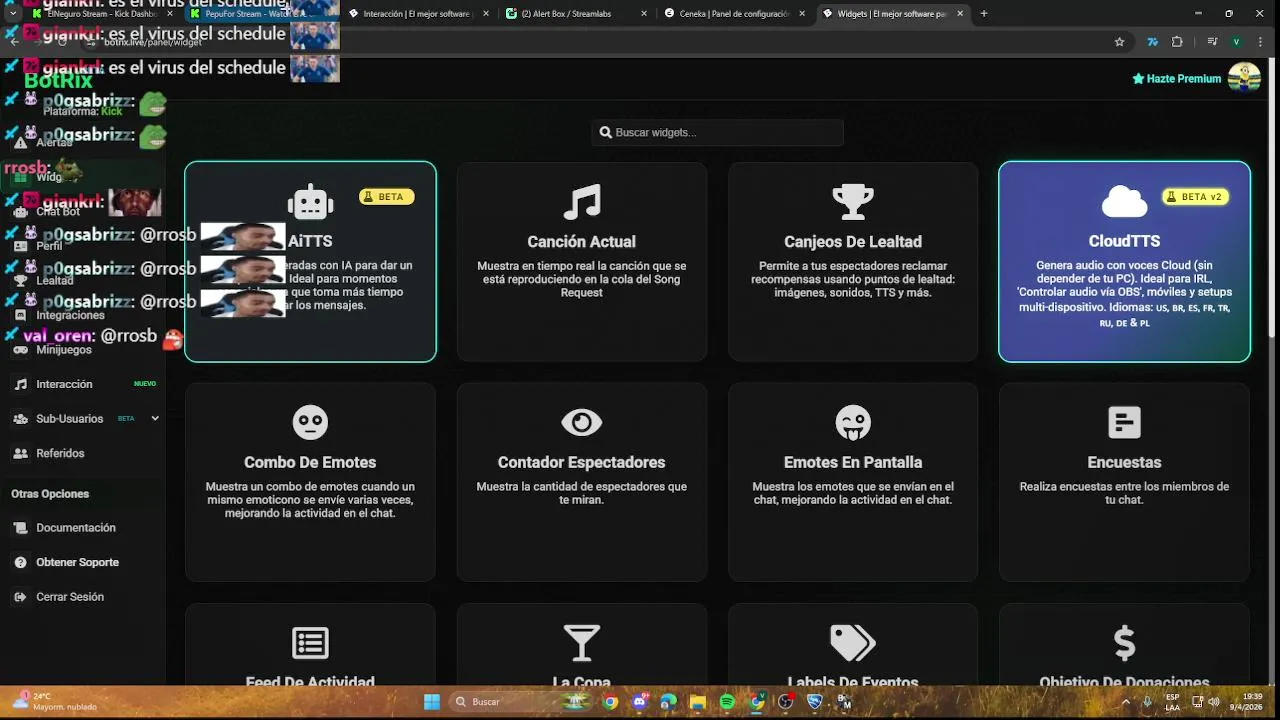The height and width of the screenshot is (720, 1280).
Task: Click the list icon of Feed De Actividad
Action: [x=310, y=643]
